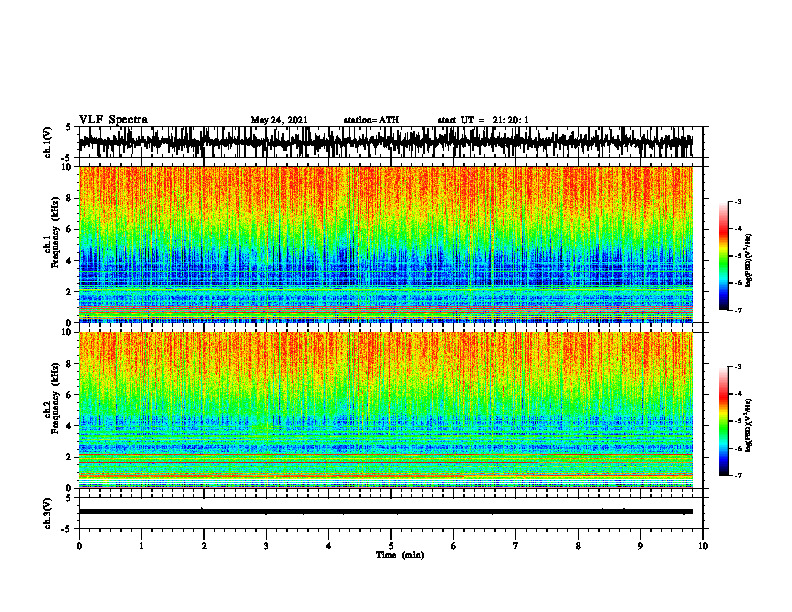Click the ch.3 voltage trace line

pyautogui.click(x=386, y=512)
